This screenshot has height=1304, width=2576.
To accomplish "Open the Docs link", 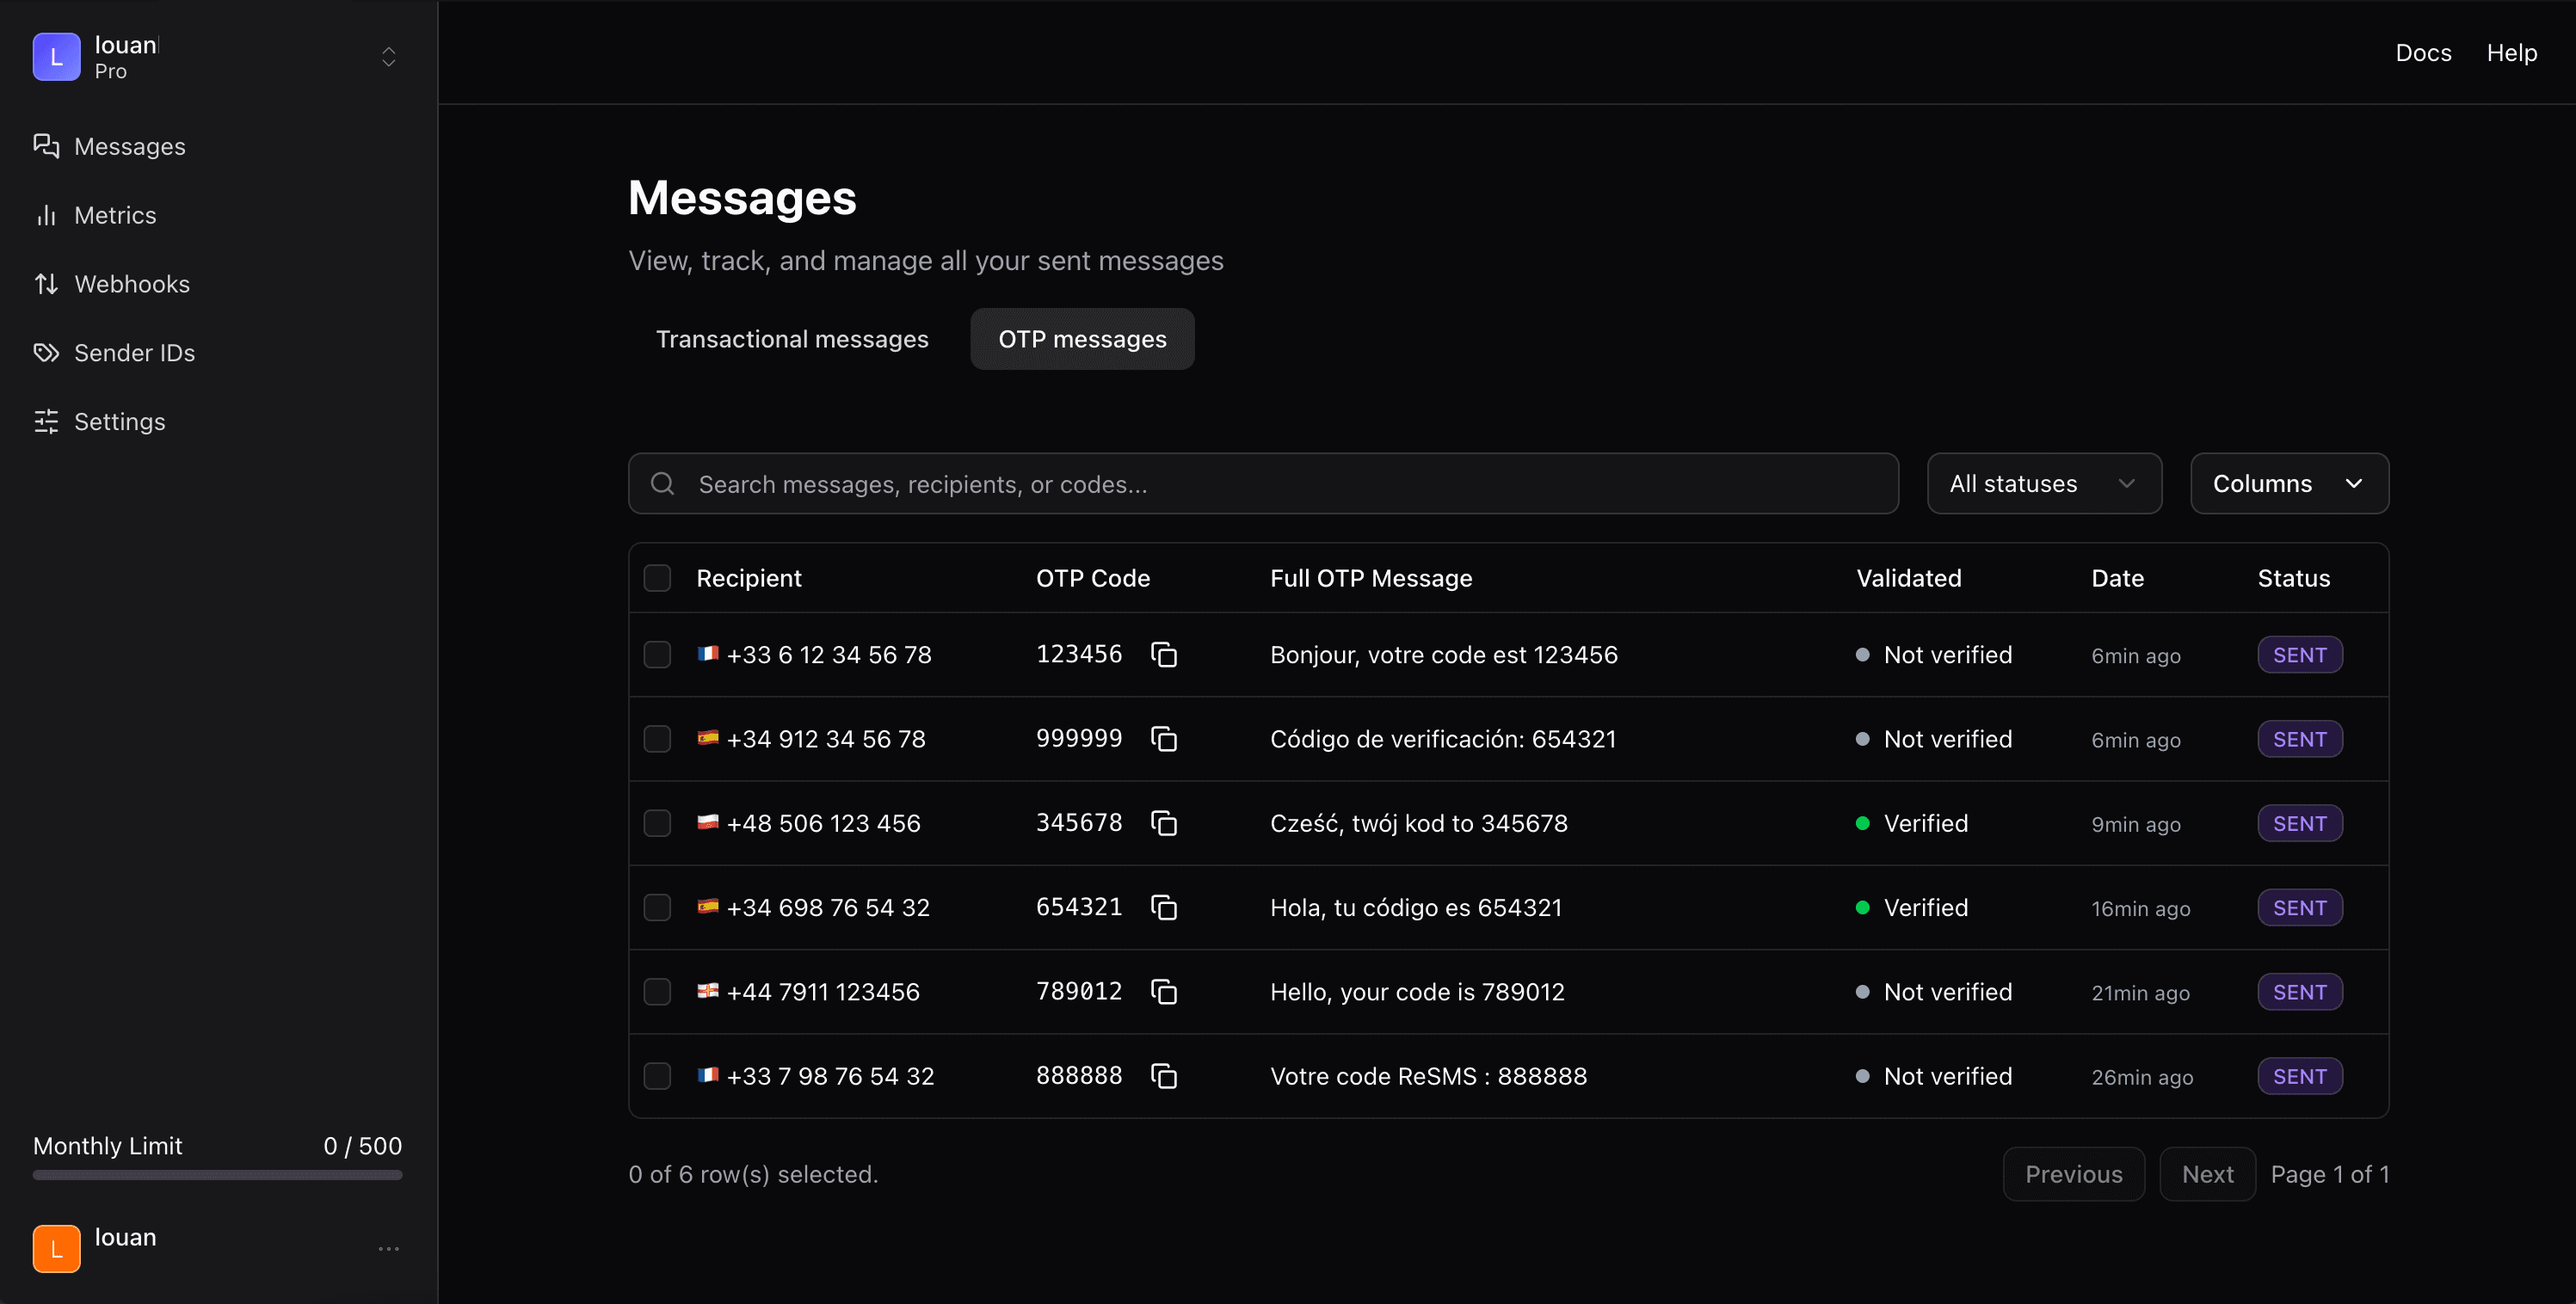I will click(x=2423, y=53).
